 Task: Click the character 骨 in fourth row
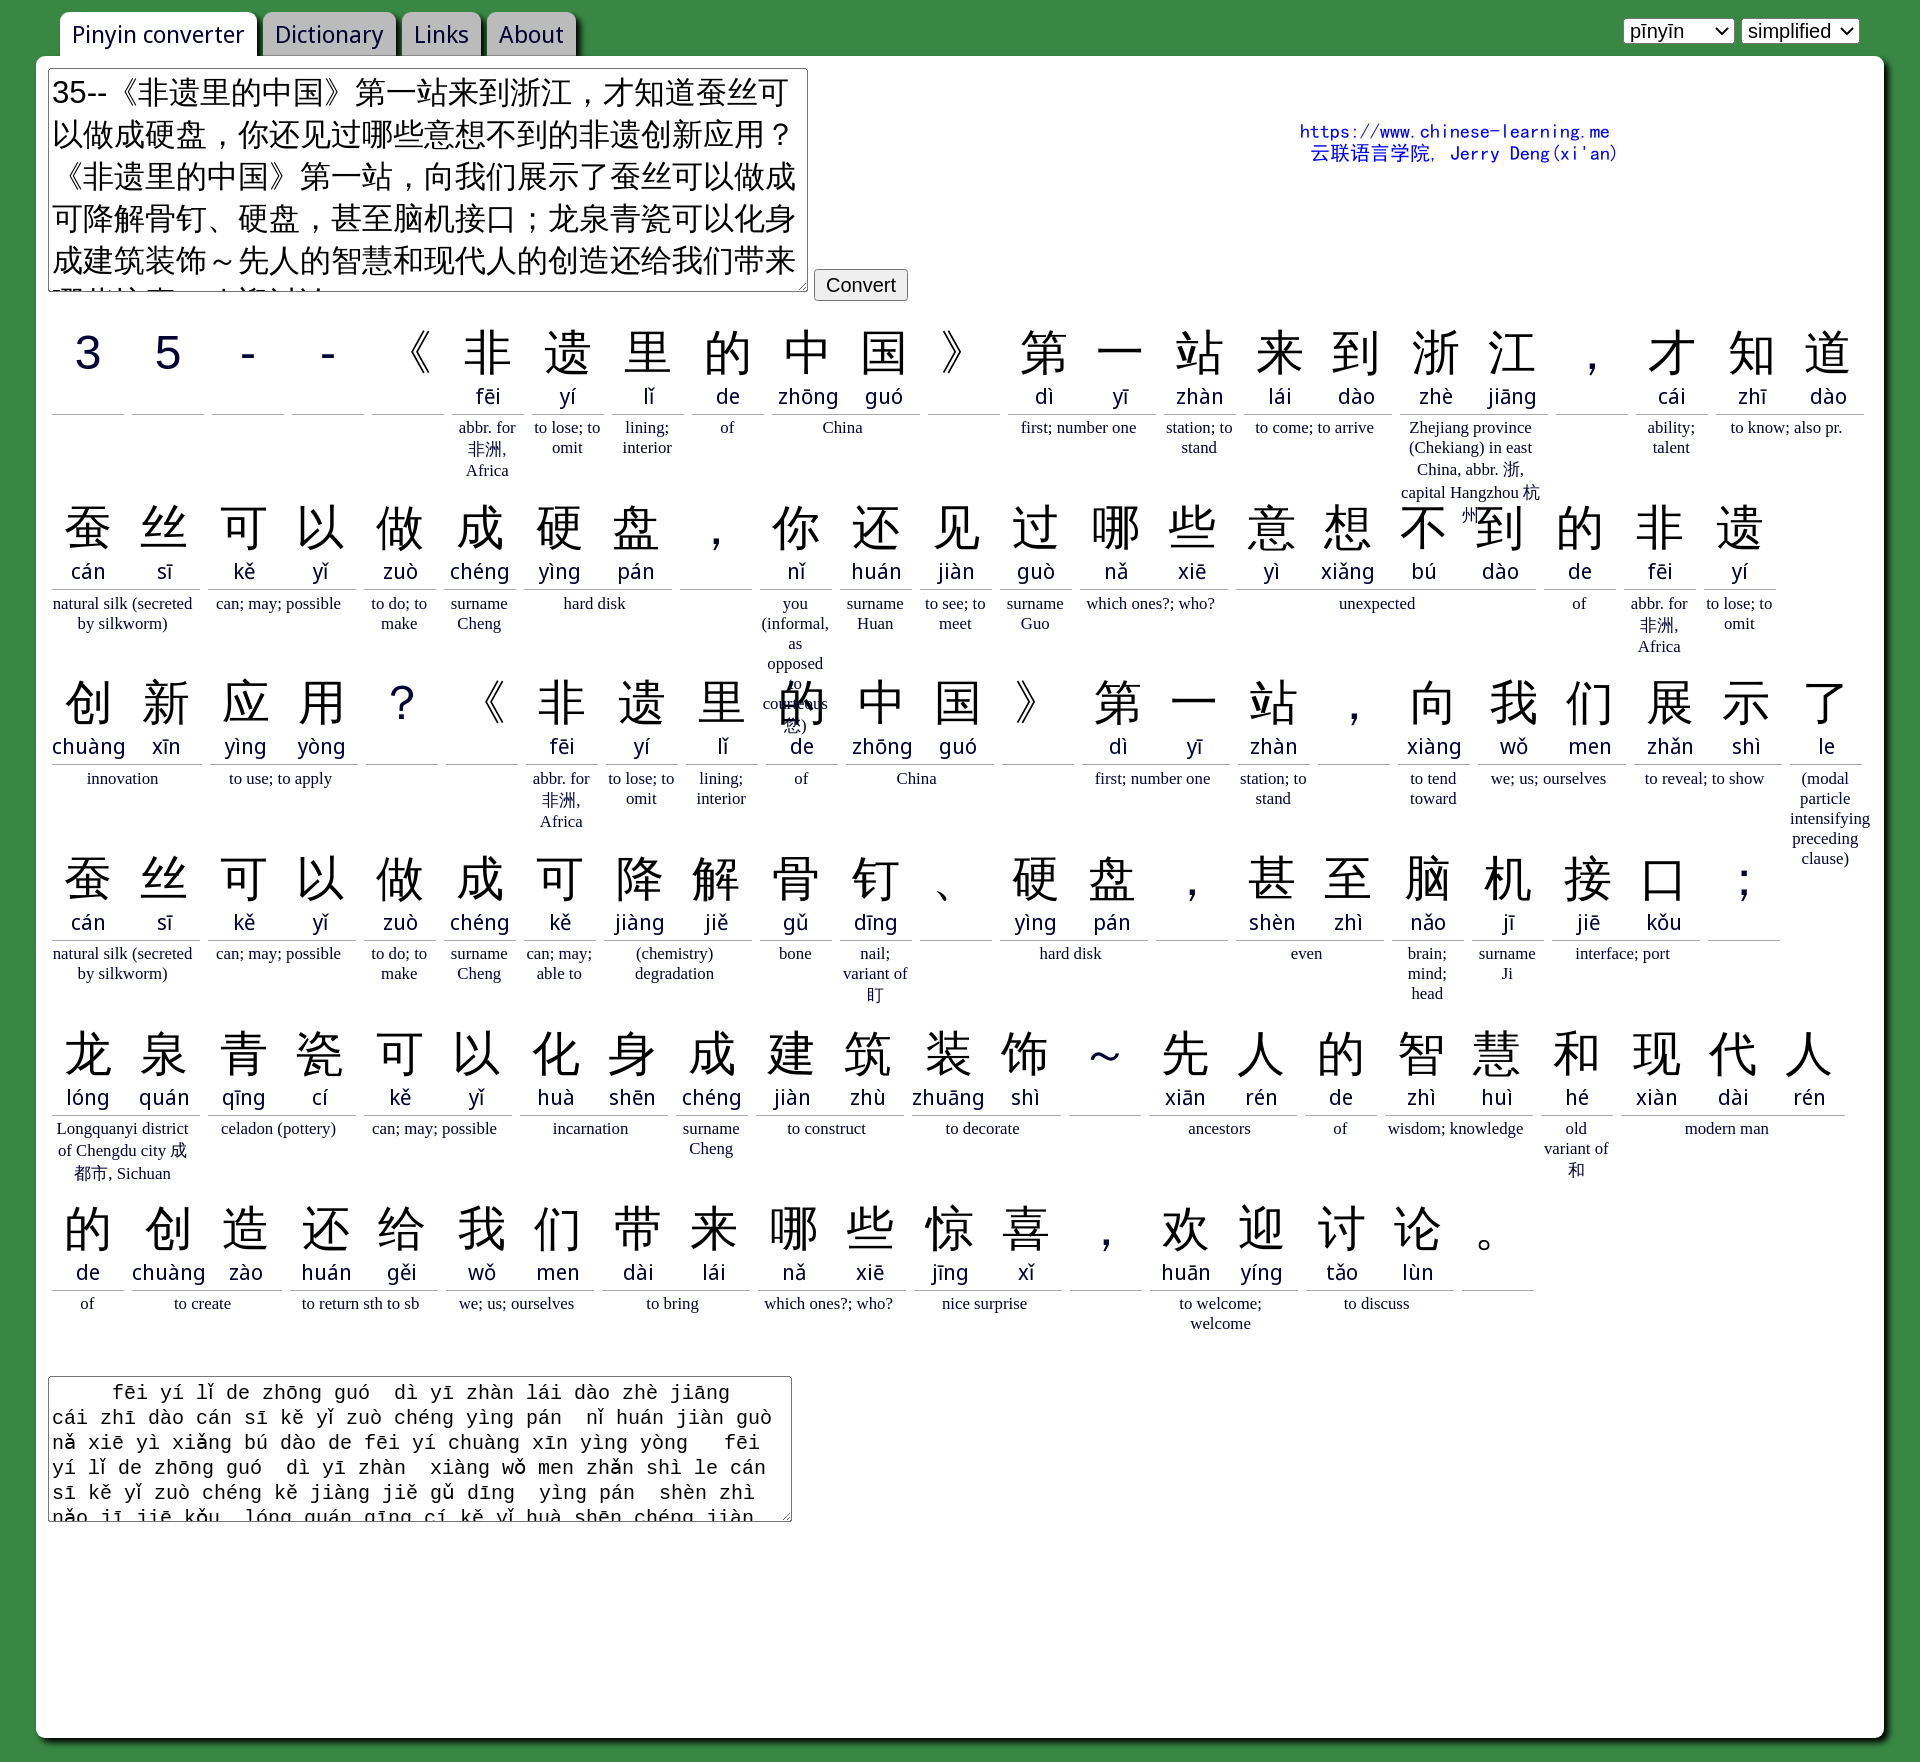click(x=796, y=879)
